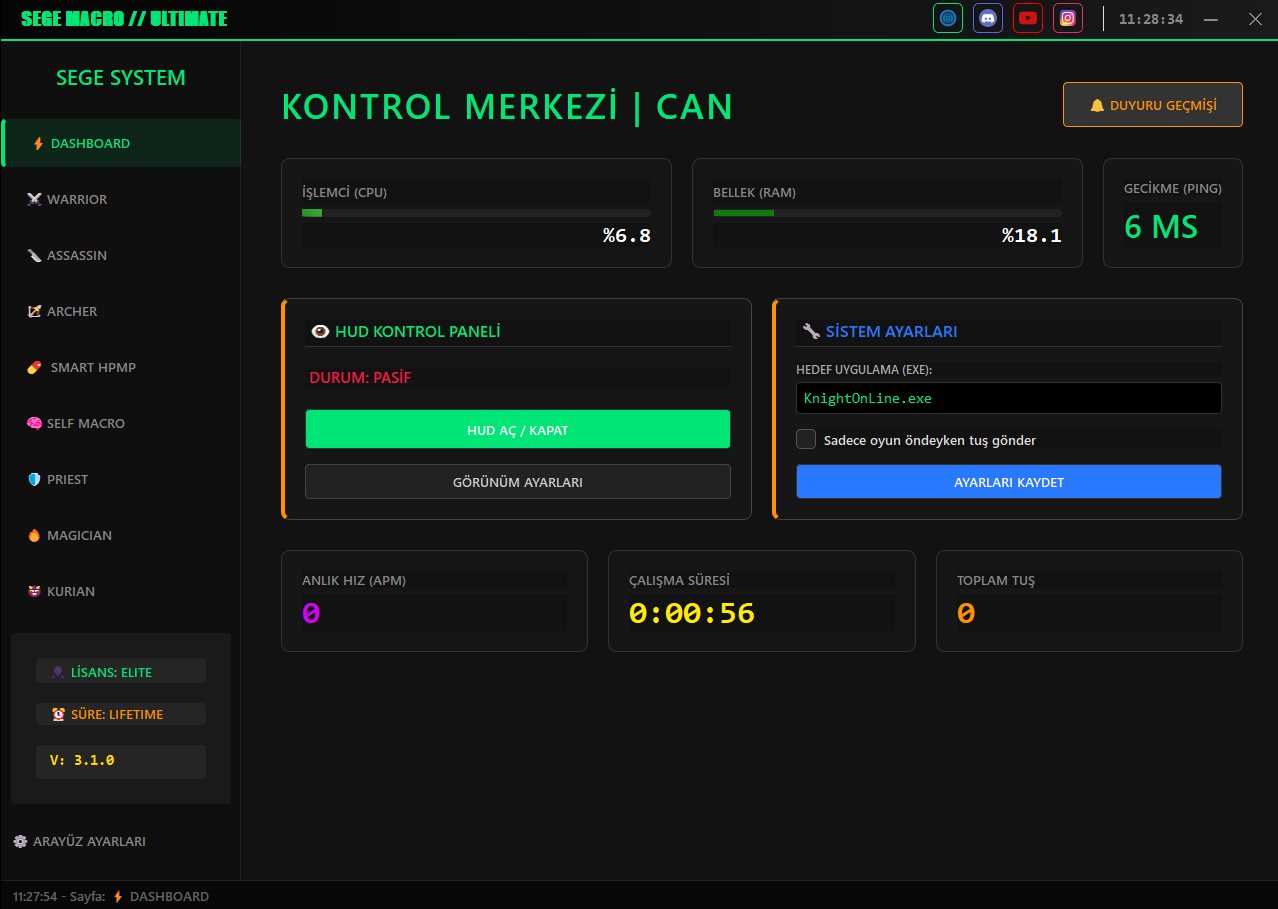This screenshot has width=1278, height=909.
Task: Click the eye icon in HUD Kontrol Paneli
Action: click(x=320, y=332)
